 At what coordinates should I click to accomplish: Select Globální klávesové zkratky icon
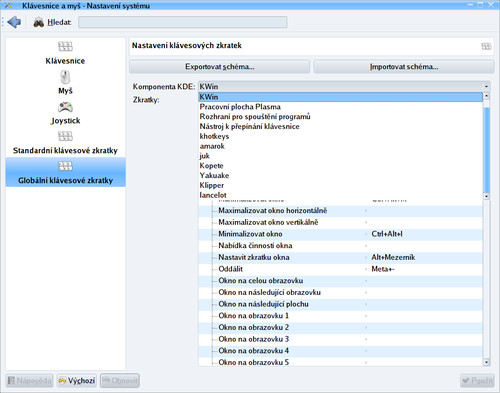click(65, 166)
